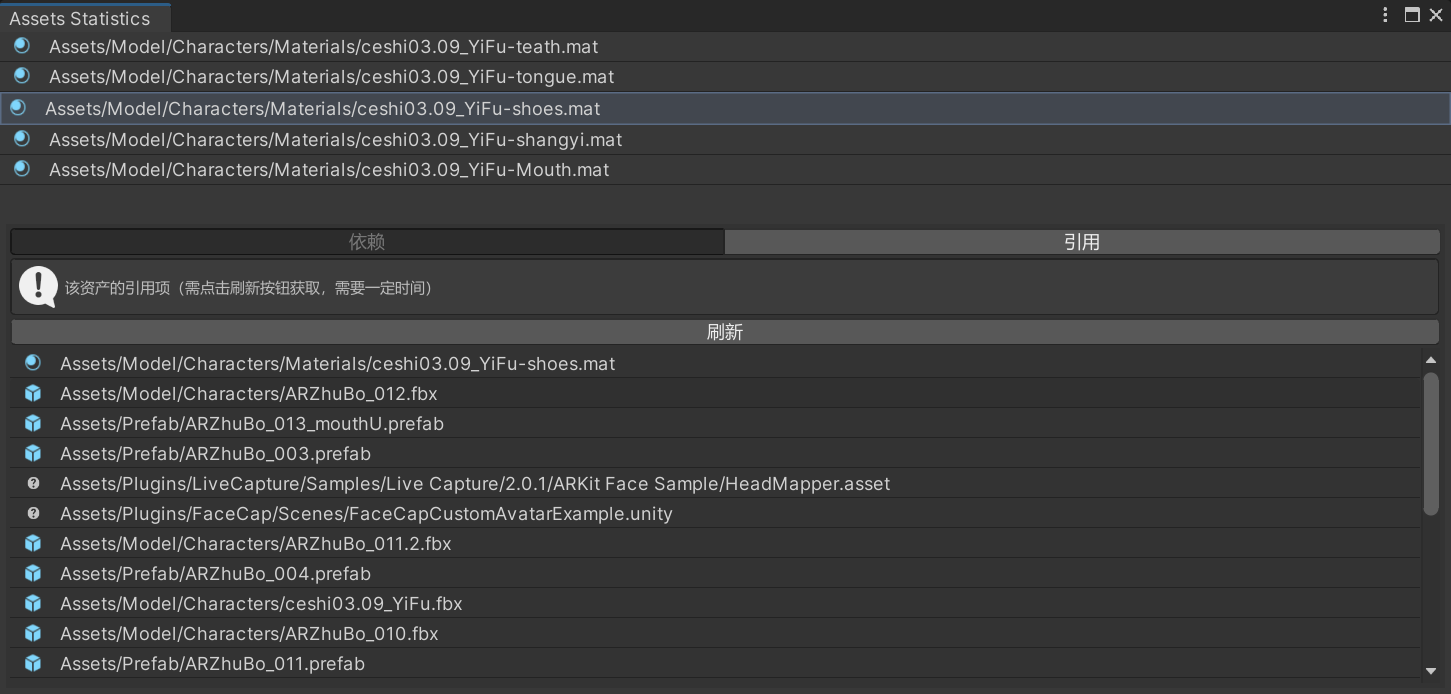Click the question mark icon for FaceCapCustomAvatarExample.unity
The height and width of the screenshot is (694, 1451).
[x=33, y=514]
